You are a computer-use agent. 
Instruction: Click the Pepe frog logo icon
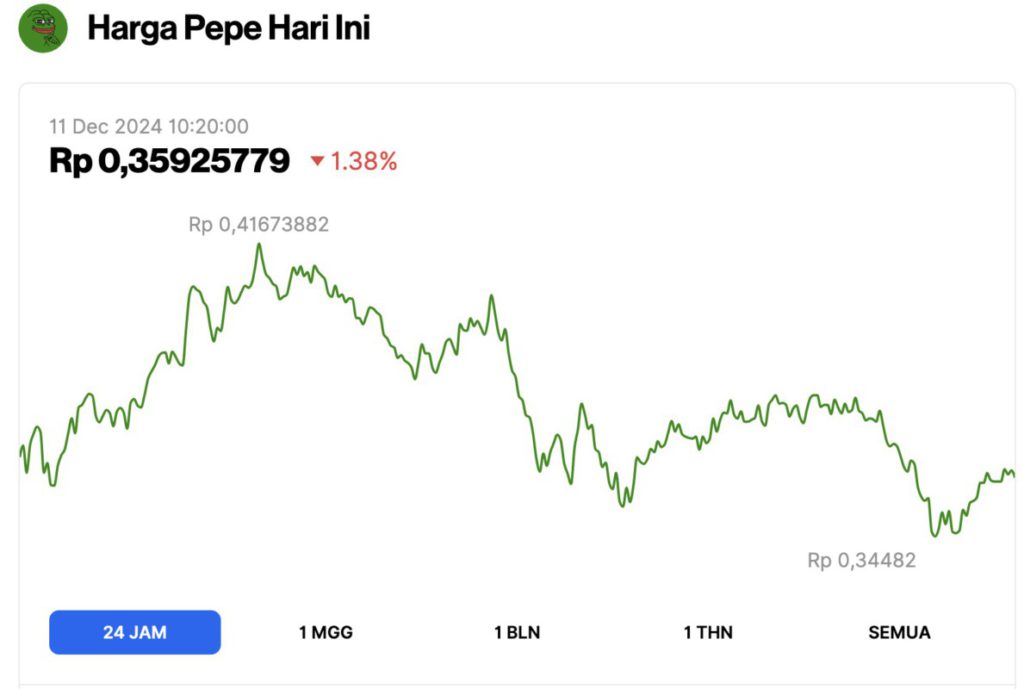[x=43, y=28]
